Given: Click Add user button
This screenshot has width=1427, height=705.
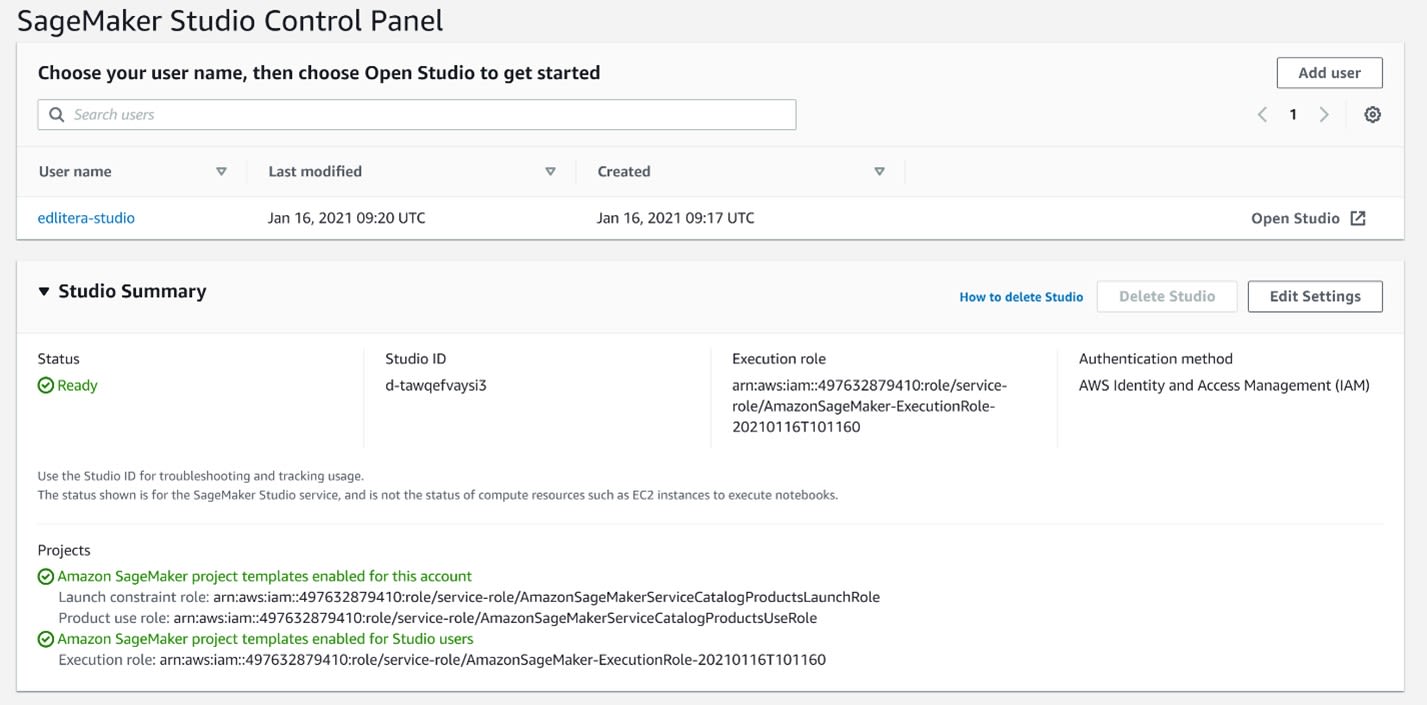Looking at the screenshot, I should (1329, 73).
